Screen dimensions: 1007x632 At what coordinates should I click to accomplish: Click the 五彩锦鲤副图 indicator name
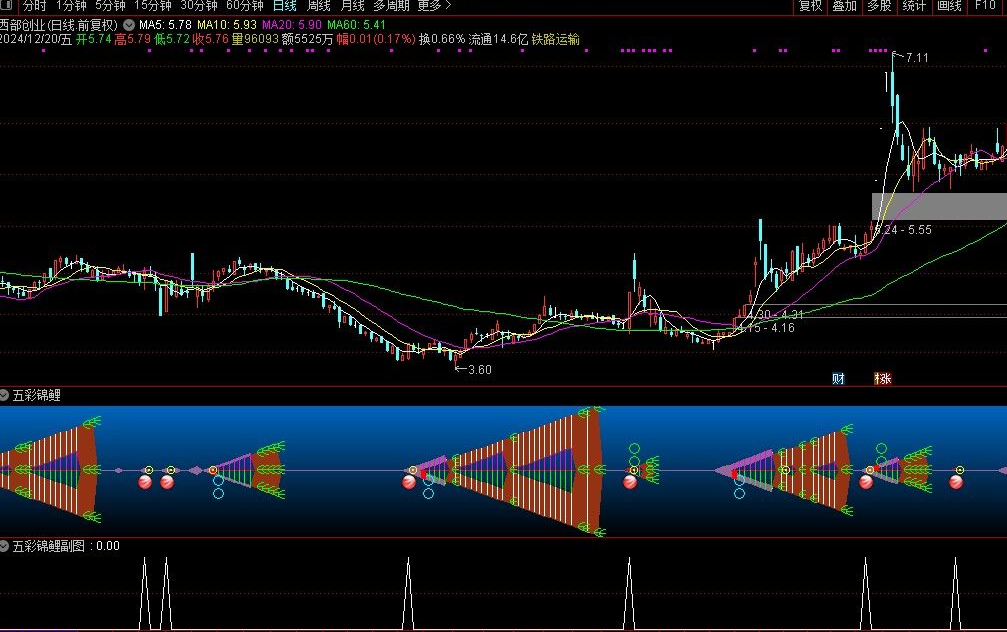49,546
